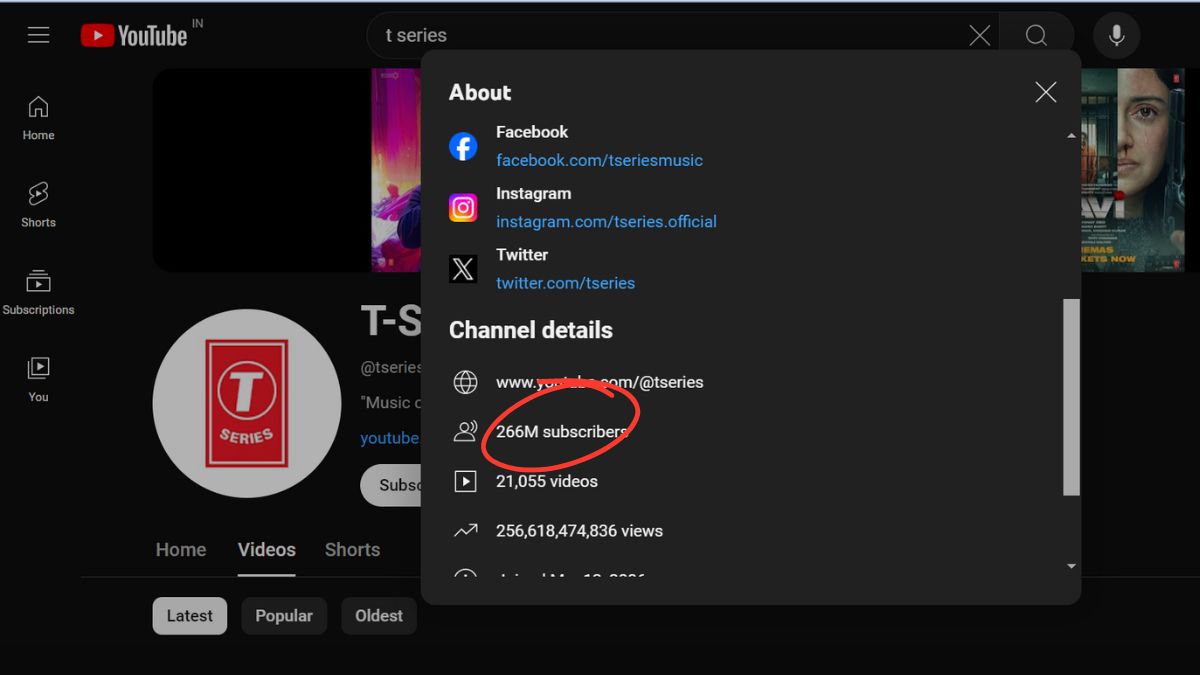
Task: Open the instagram.com/tseries.official link
Action: point(606,222)
